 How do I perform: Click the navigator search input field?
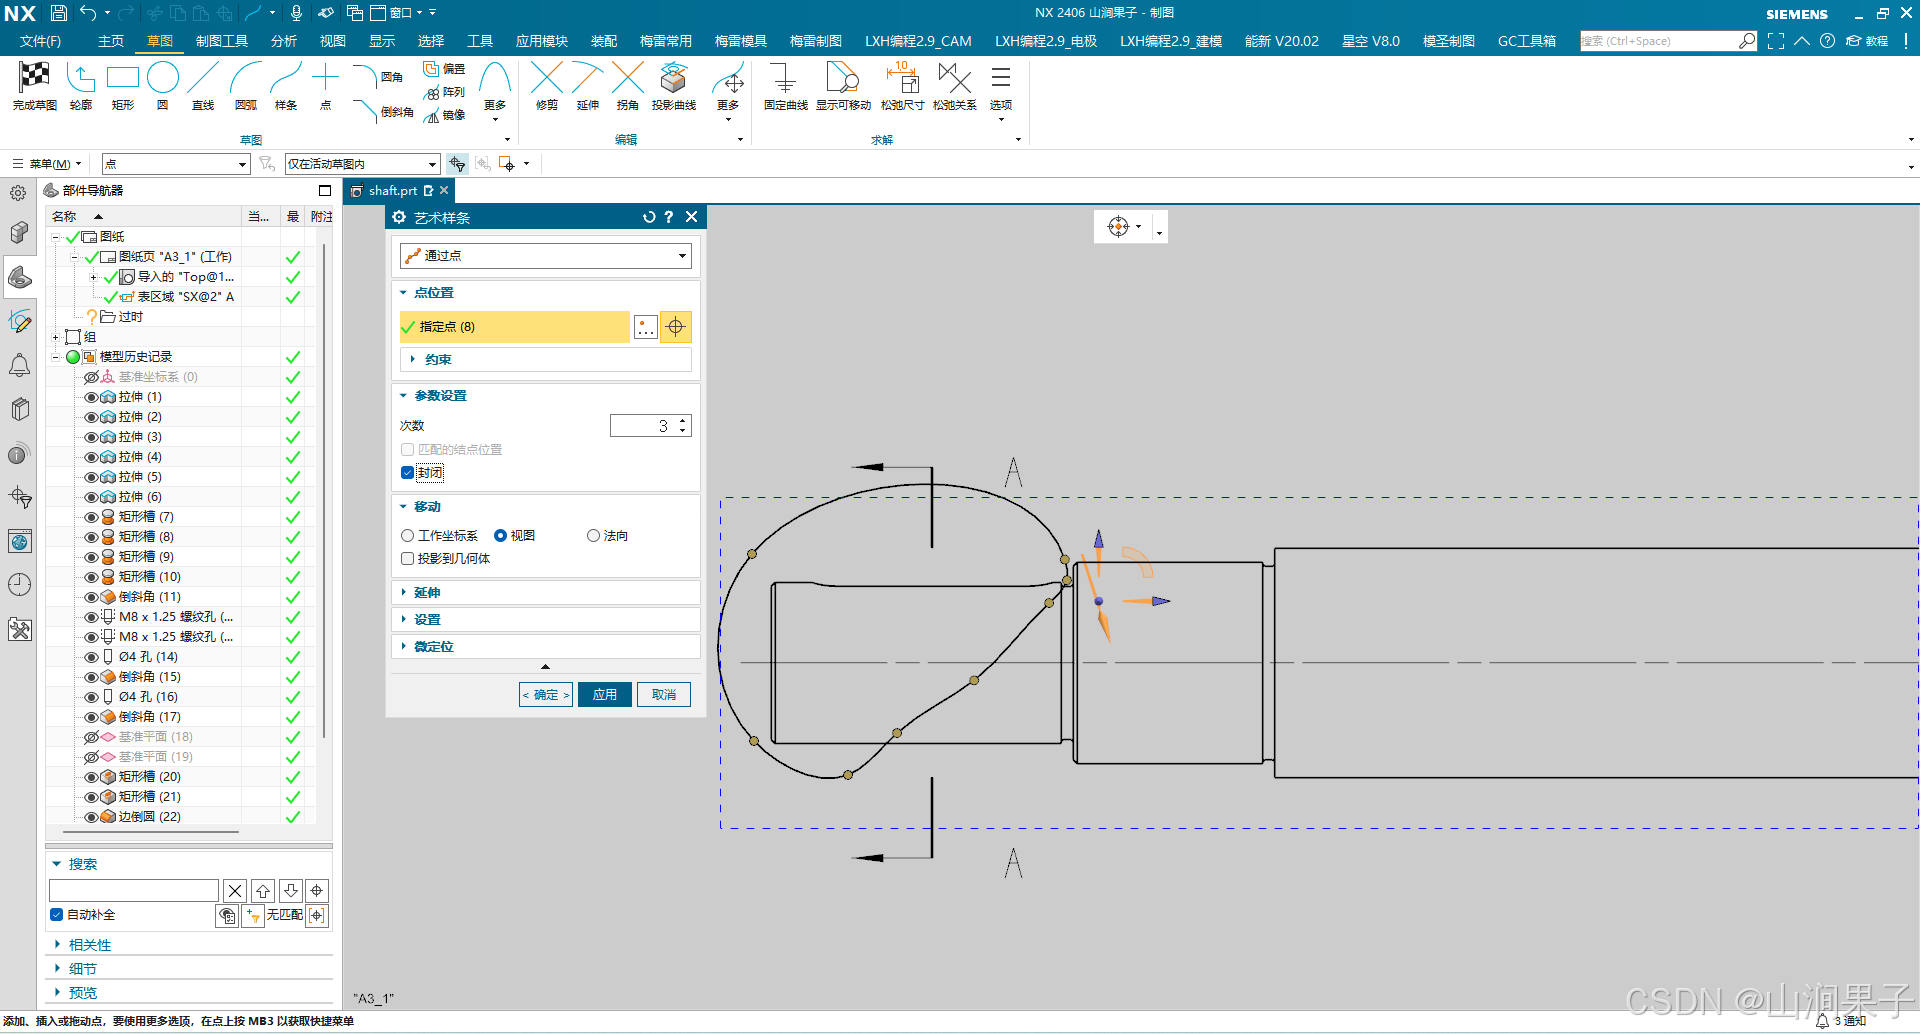tap(134, 891)
